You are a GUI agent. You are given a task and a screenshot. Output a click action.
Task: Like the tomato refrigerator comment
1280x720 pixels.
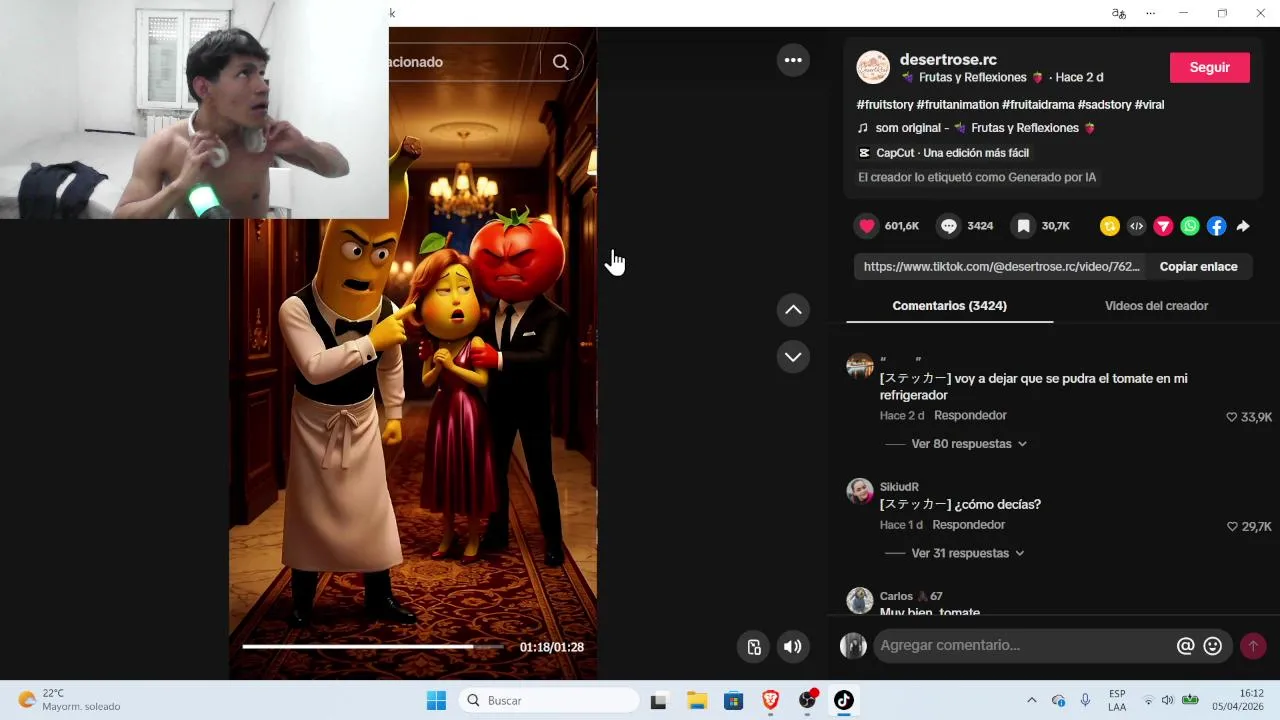pyautogui.click(x=1232, y=417)
